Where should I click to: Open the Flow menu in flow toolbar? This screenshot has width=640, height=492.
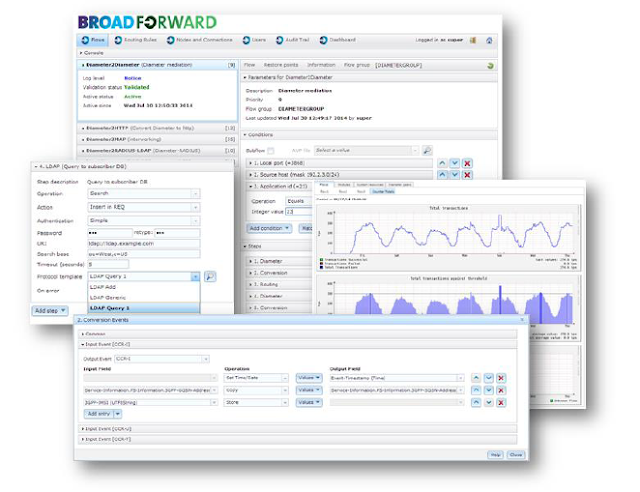pos(249,65)
